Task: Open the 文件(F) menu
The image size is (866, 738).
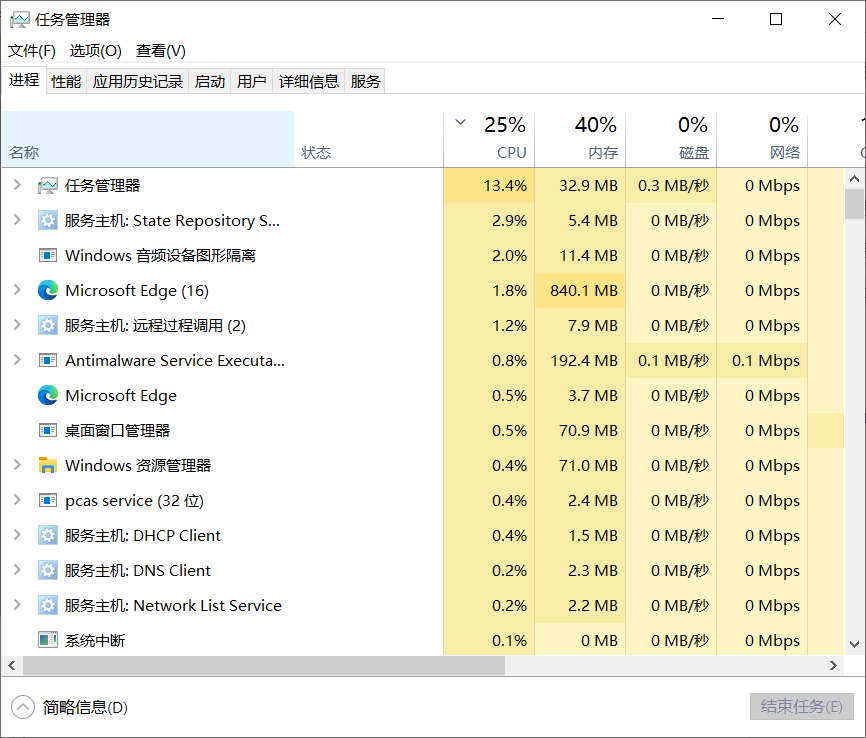Action: [x=31, y=51]
